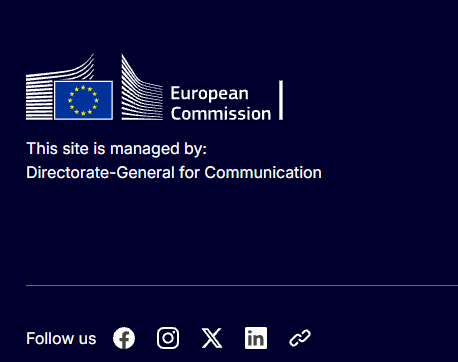
Task: Click the Follow us label
Action: point(61,338)
